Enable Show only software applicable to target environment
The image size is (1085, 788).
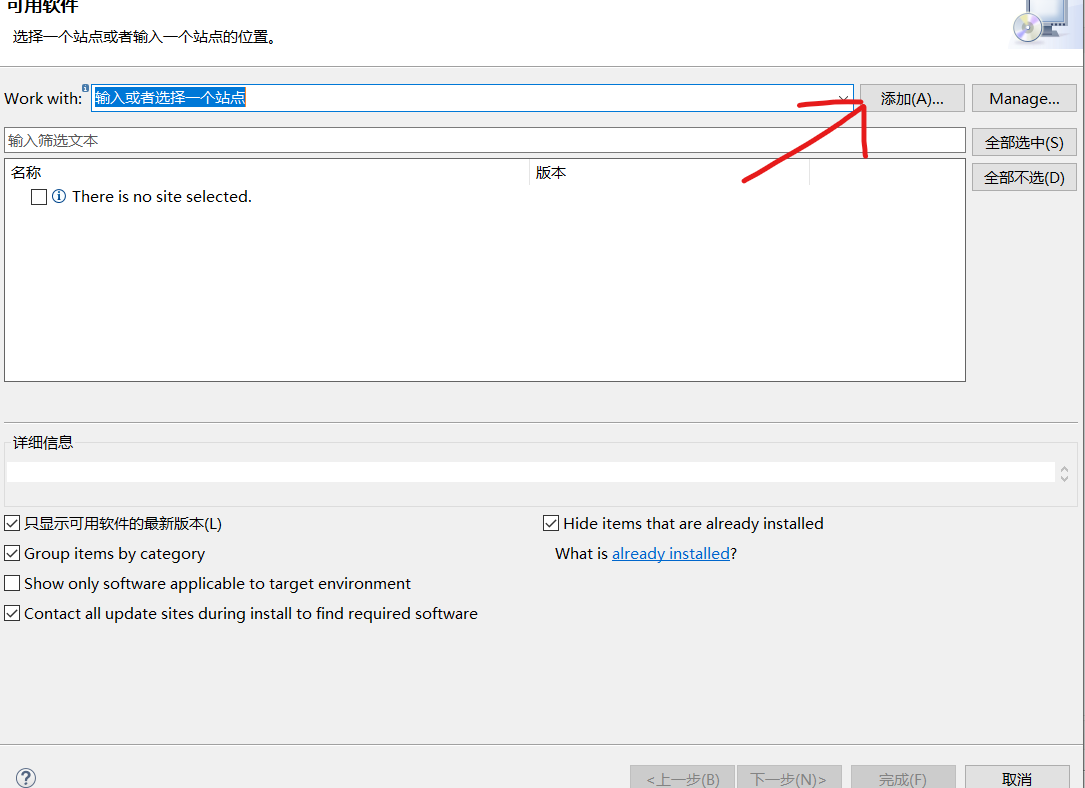coord(11,582)
